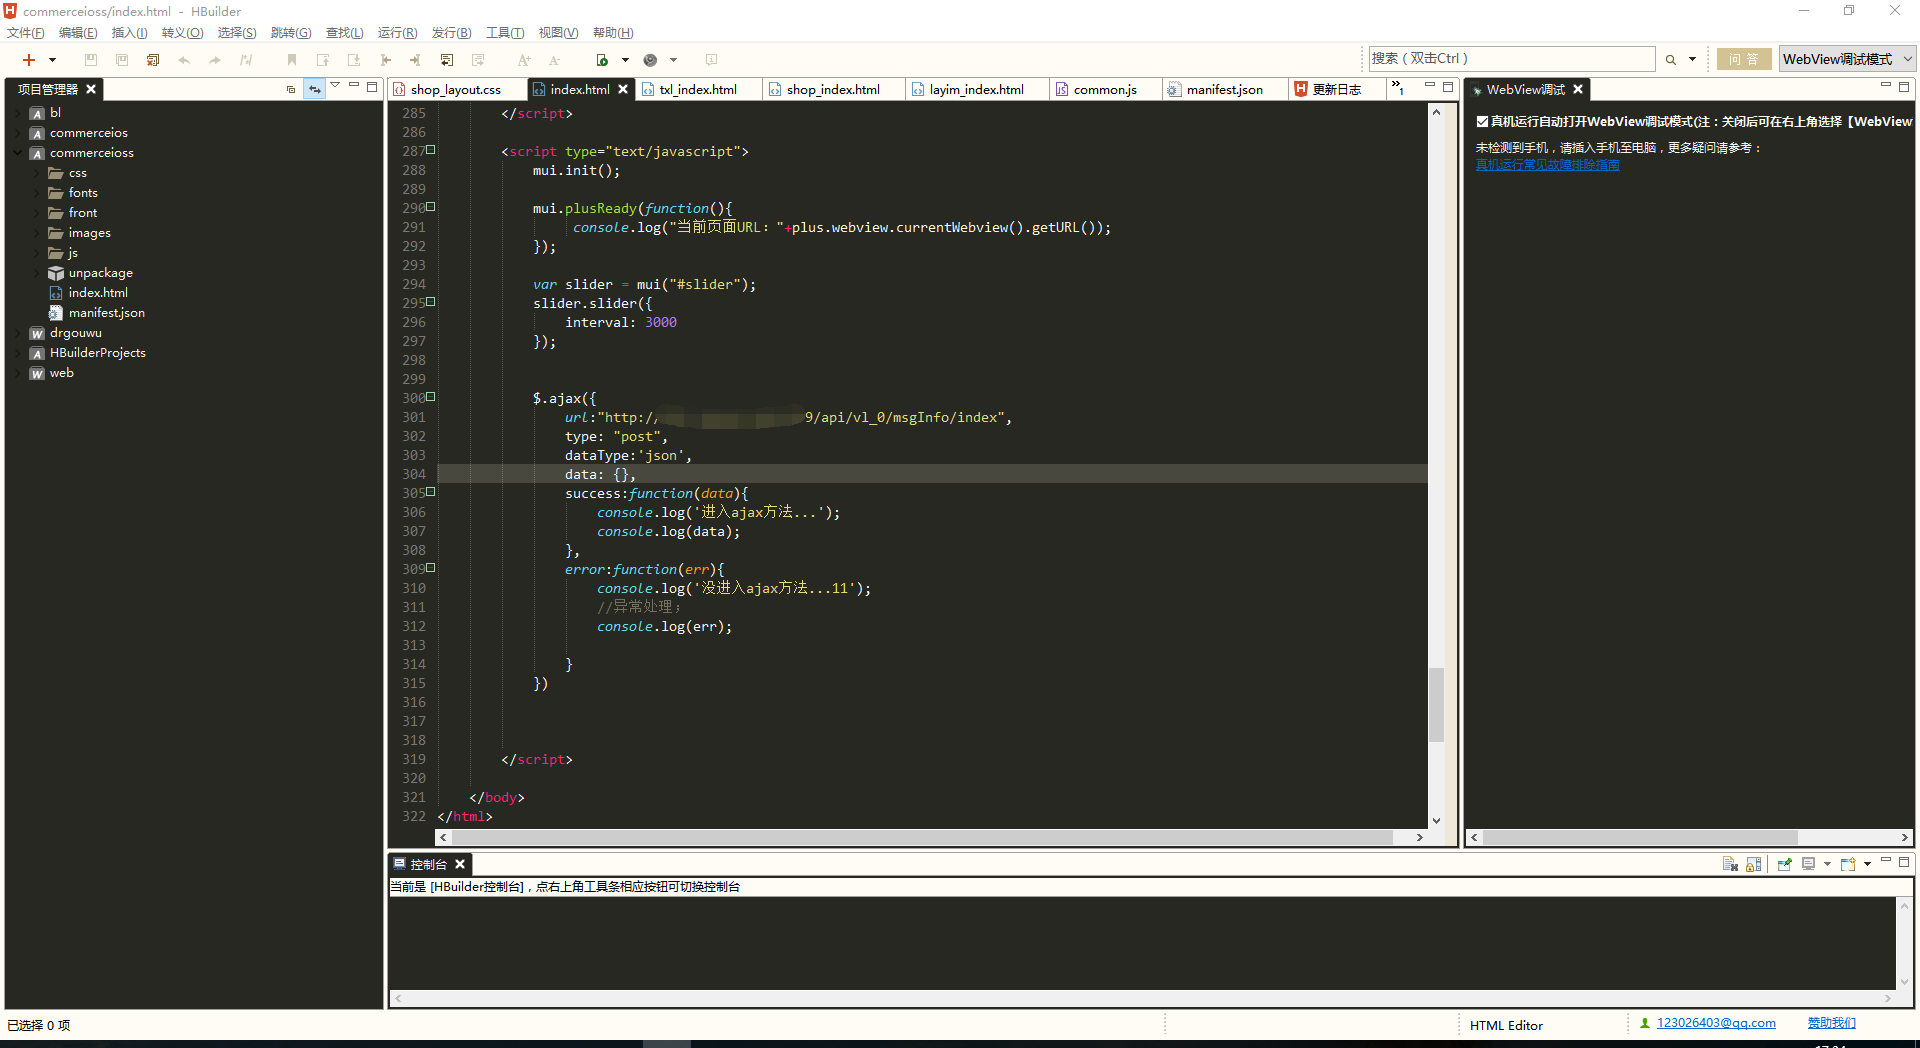Click the magnifier search icon

click(x=1670, y=60)
